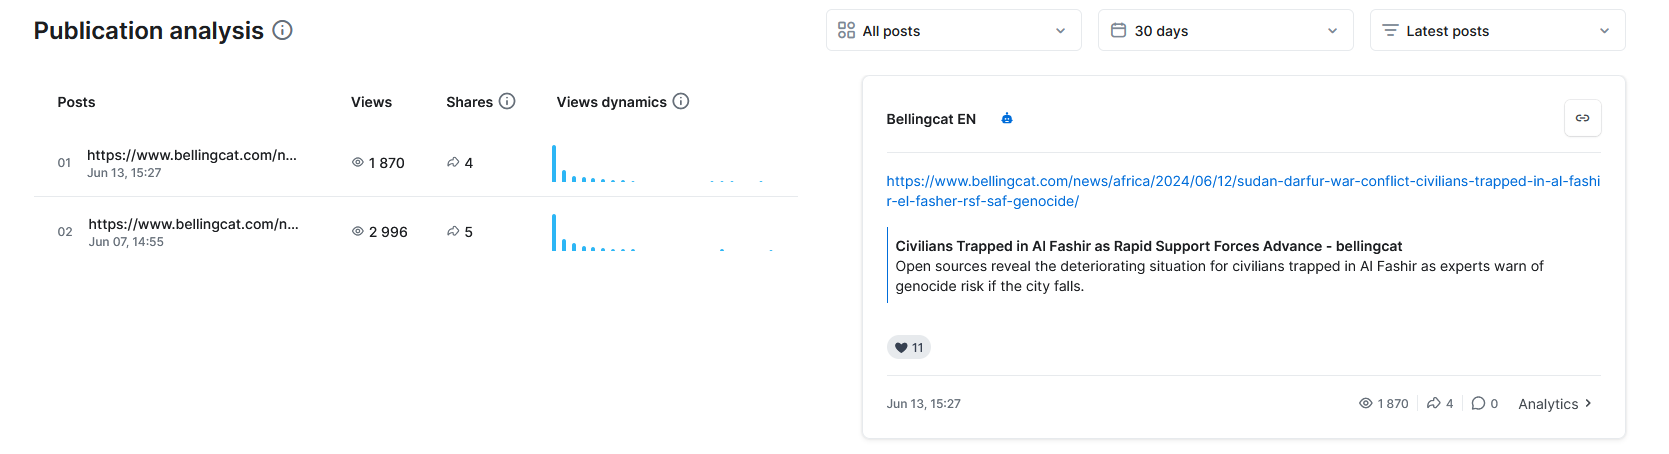This screenshot has height=454, width=1669.
Task: Open Analytics for the selected post
Action: click(1554, 404)
